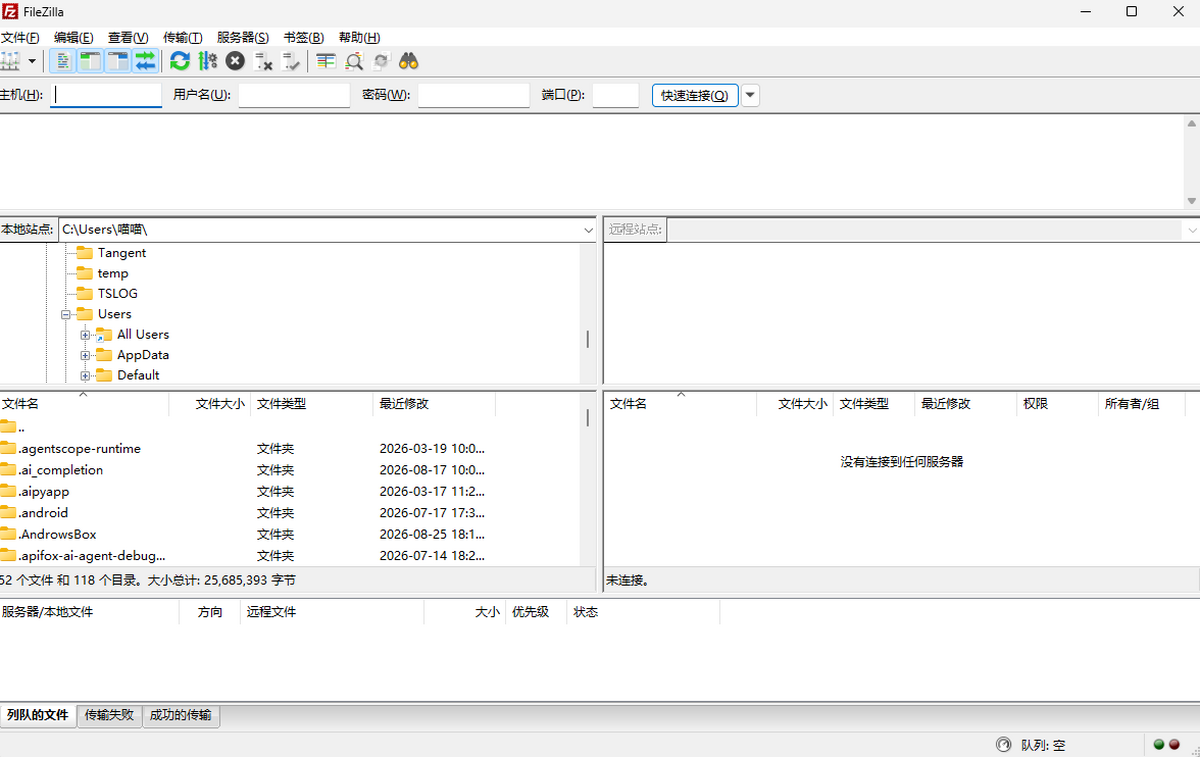Open the 文件(F) menu

pyautogui.click(x=20, y=37)
